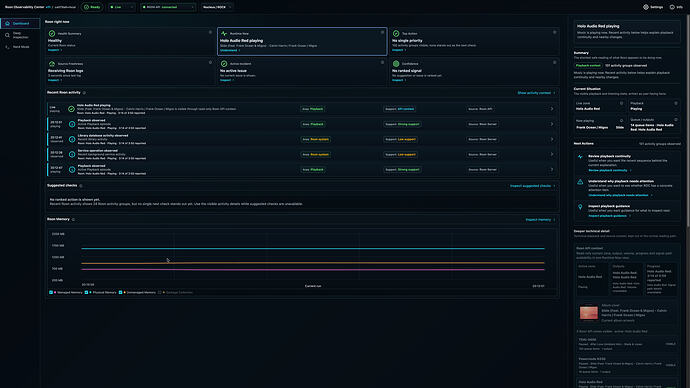The image size is (690, 388).
Task: Open Info in the top bar
Action: click(676, 7)
